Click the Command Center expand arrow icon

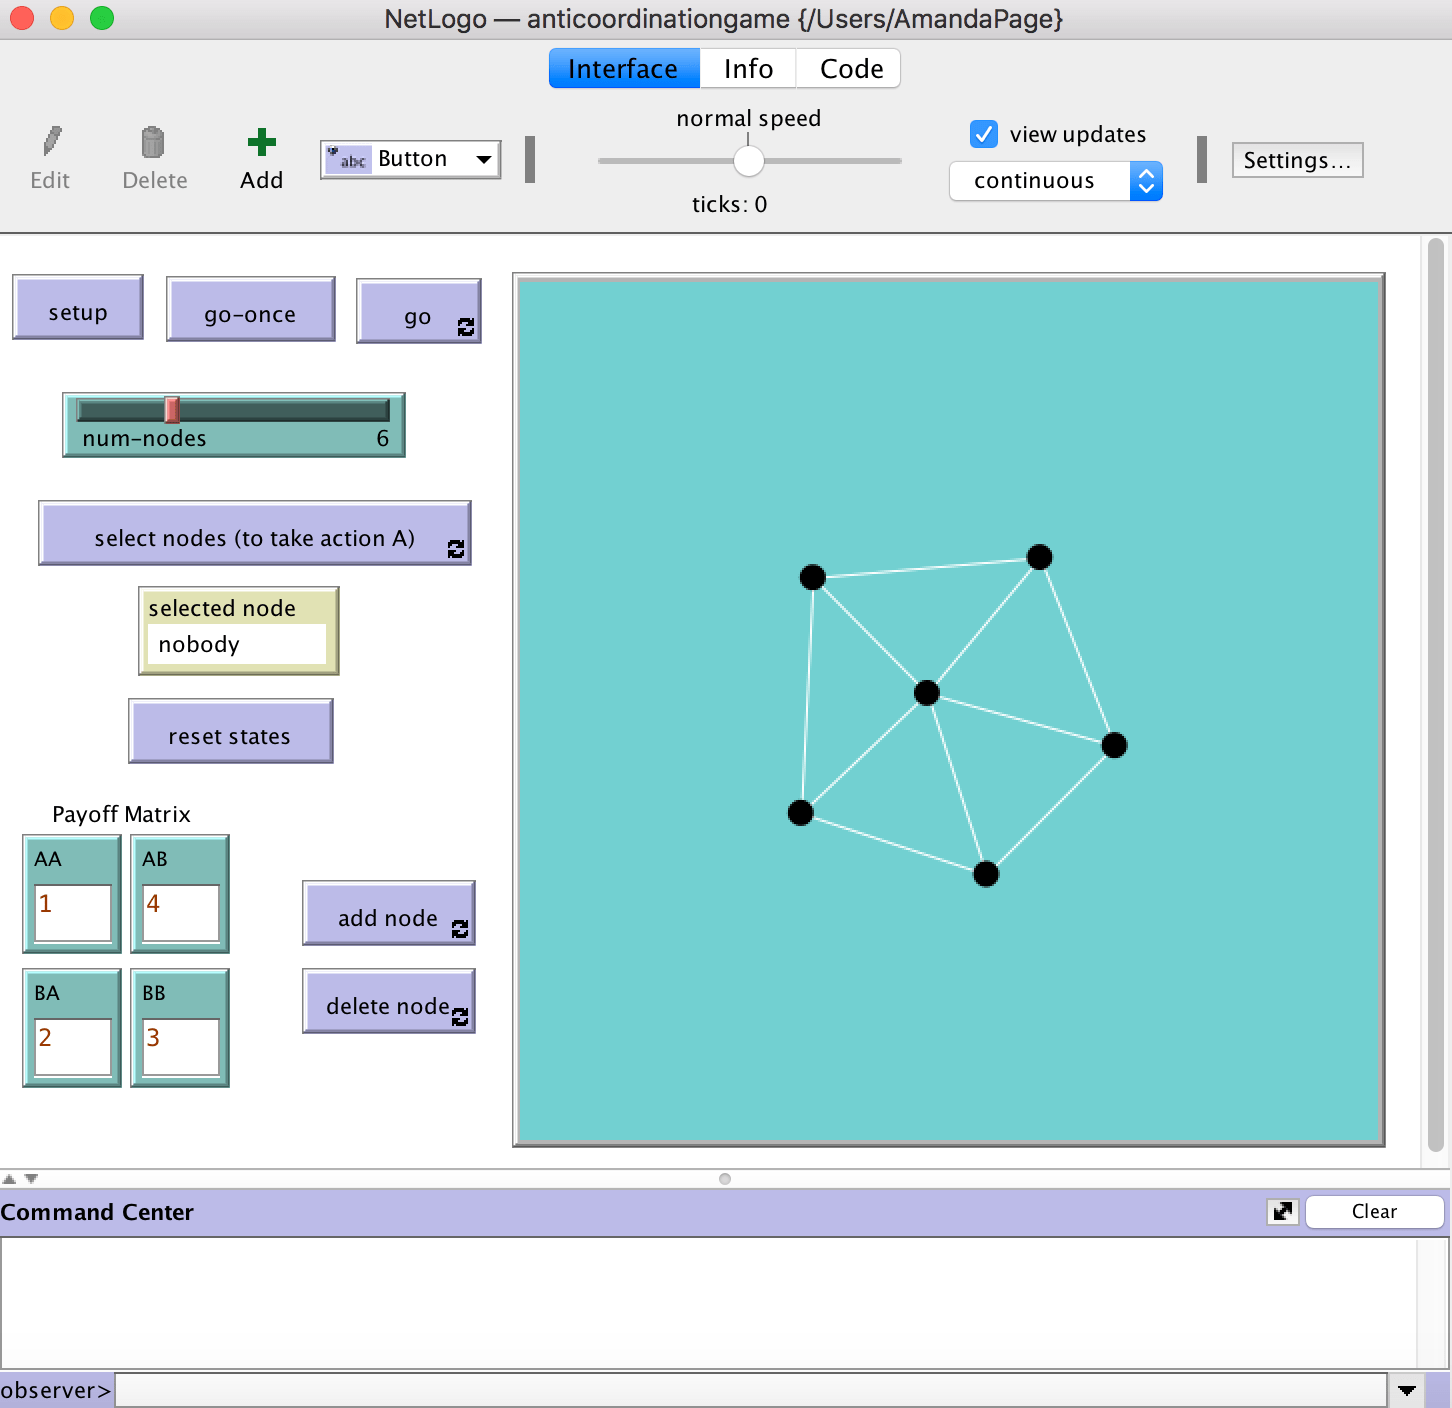[x=1282, y=1212]
